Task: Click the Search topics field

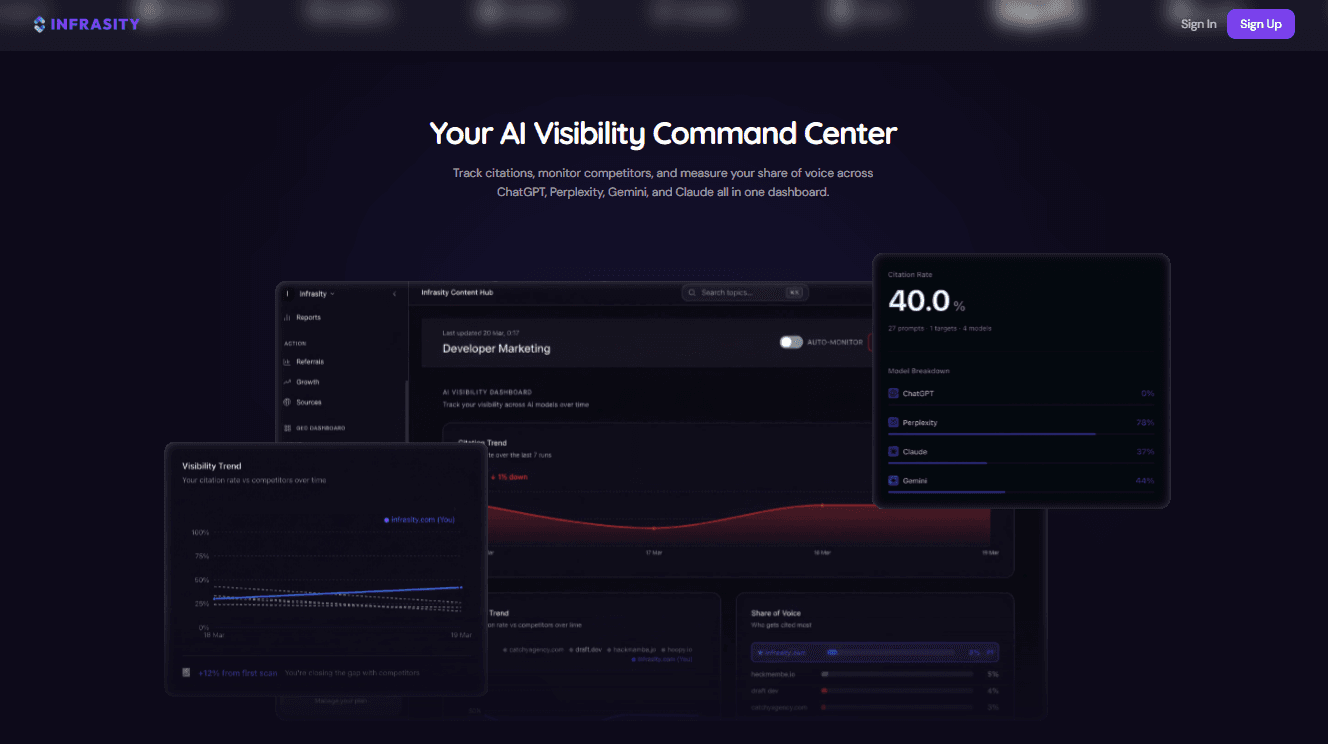Action: click(745, 293)
